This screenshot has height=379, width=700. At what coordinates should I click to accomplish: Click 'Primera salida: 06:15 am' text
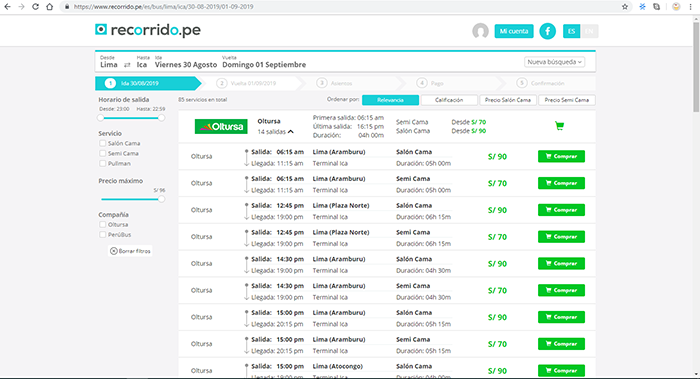[348, 117]
